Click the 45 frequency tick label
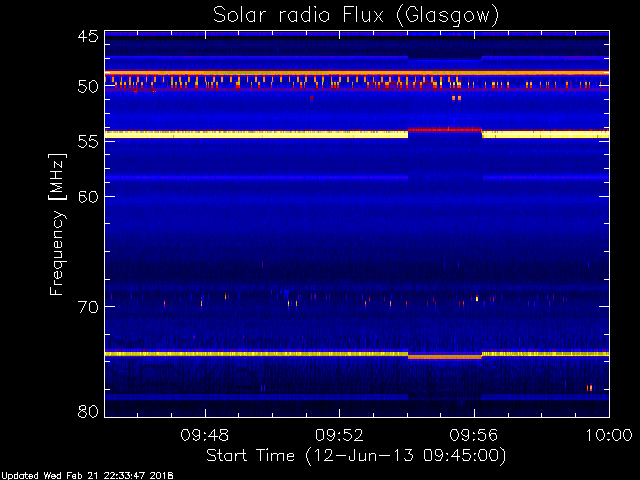Image resolution: width=640 pixels, height=480 pixels. [x=88, y=36]
